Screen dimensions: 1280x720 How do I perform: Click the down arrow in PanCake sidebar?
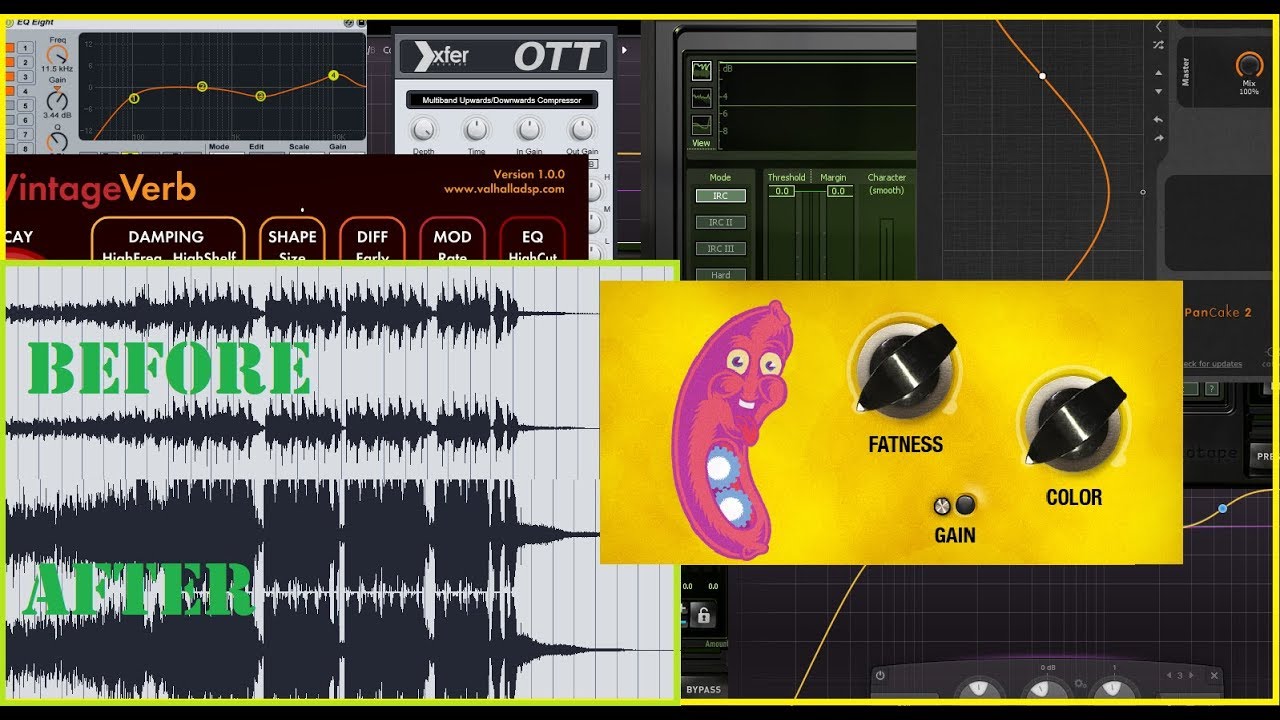(1159, 91)
